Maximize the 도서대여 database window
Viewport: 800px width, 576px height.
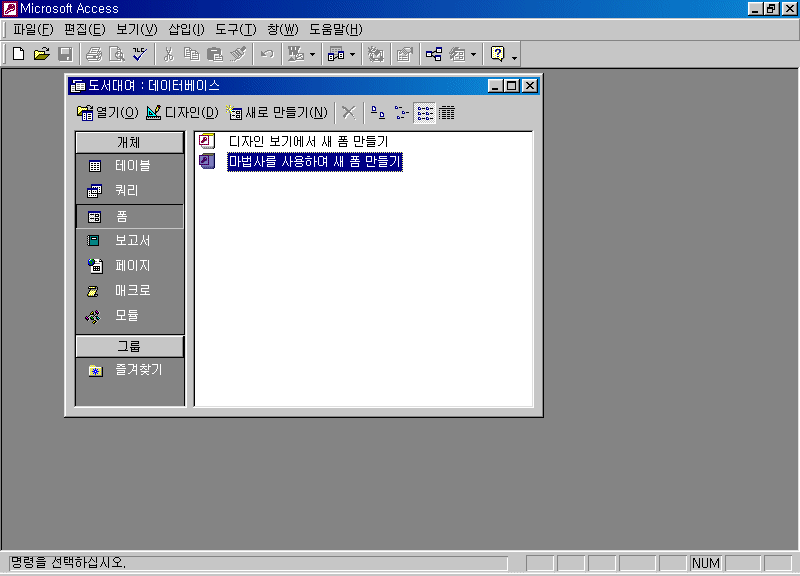click(x=512, y=86)
